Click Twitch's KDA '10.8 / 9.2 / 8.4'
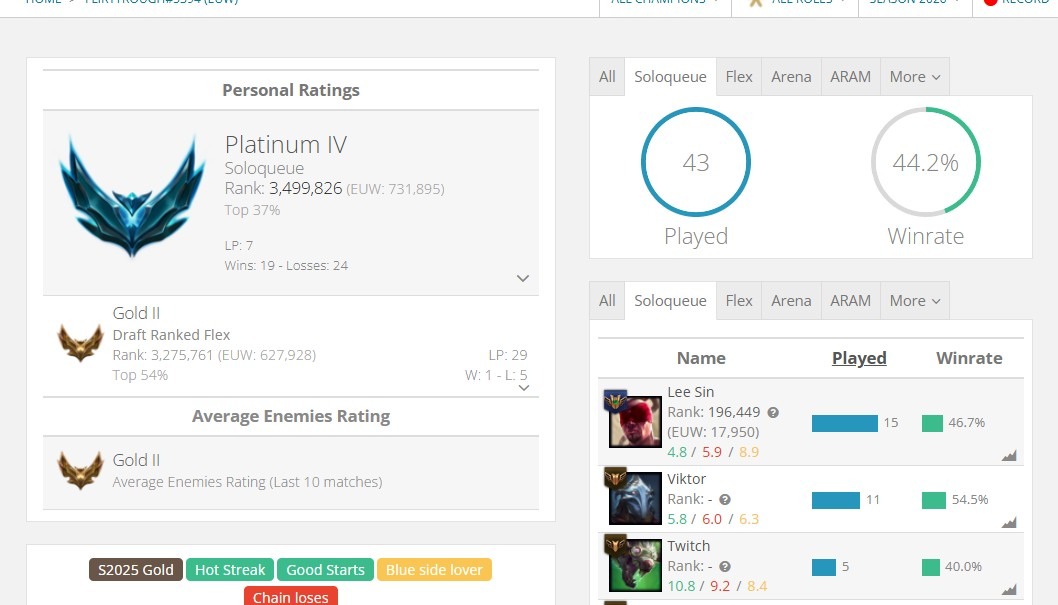The height and width of the screenshot is (605, 1058). pos(717,586)
